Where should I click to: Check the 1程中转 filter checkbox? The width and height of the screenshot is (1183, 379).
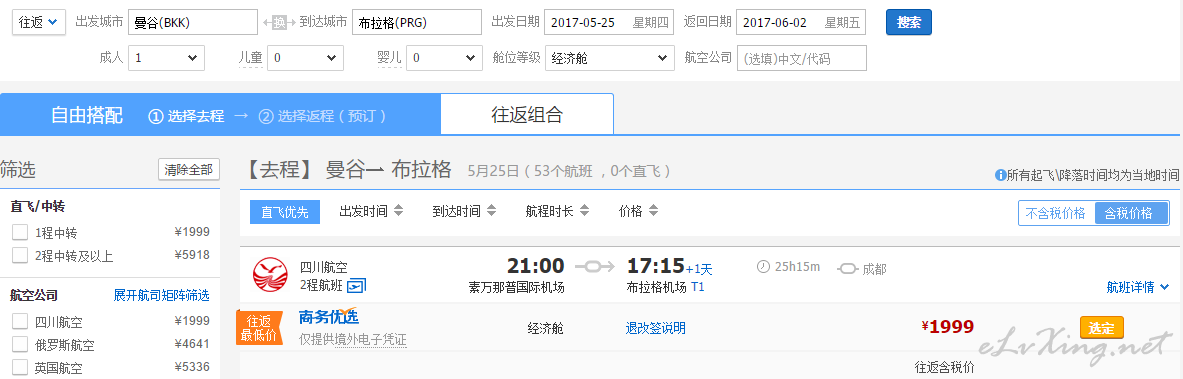pos(20,233)
